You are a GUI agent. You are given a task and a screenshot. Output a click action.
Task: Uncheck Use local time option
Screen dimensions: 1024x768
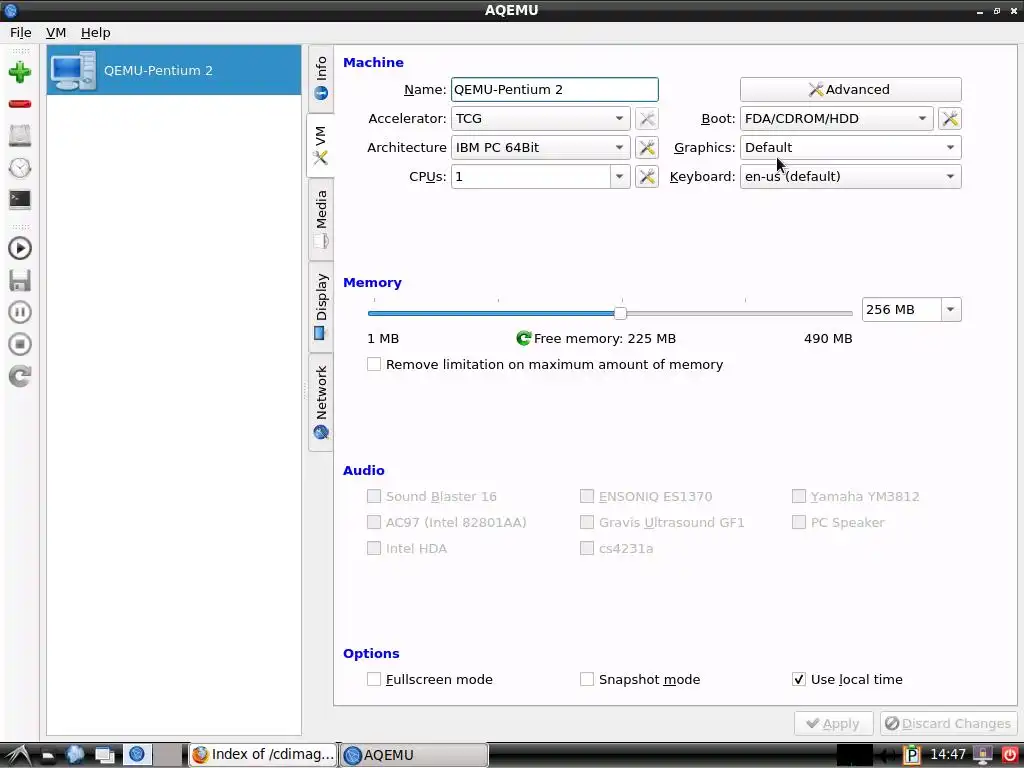tap(799, 679)
